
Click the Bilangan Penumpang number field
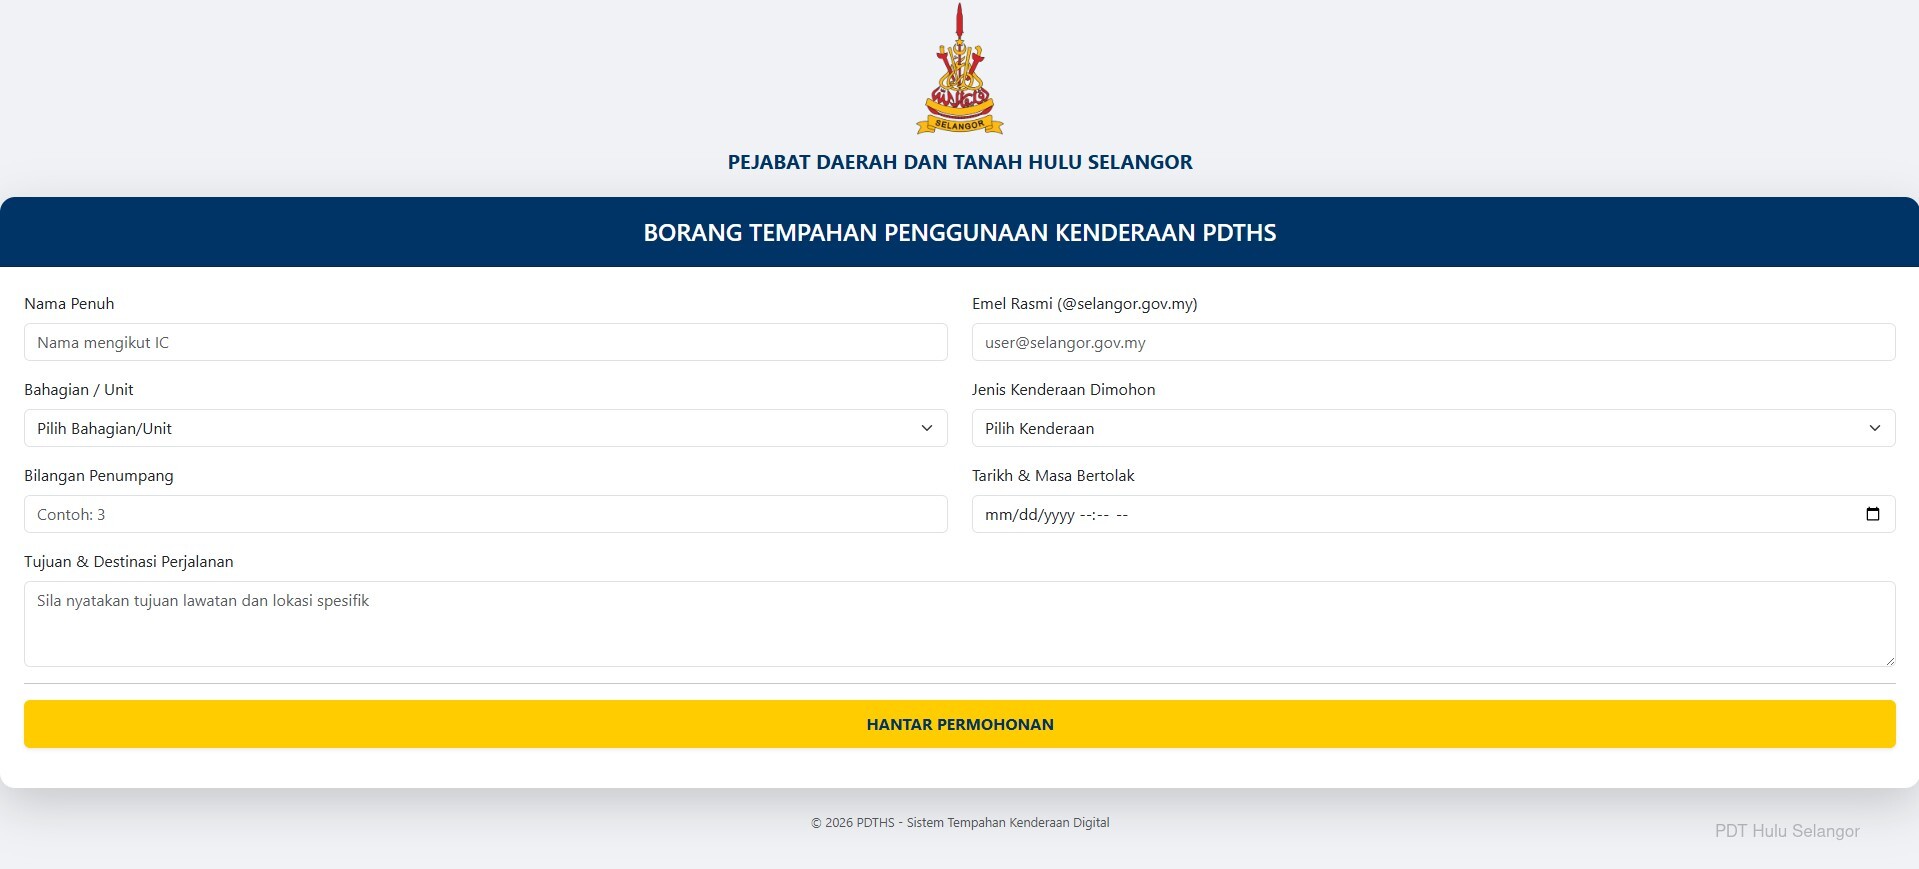tap(485, 514)
